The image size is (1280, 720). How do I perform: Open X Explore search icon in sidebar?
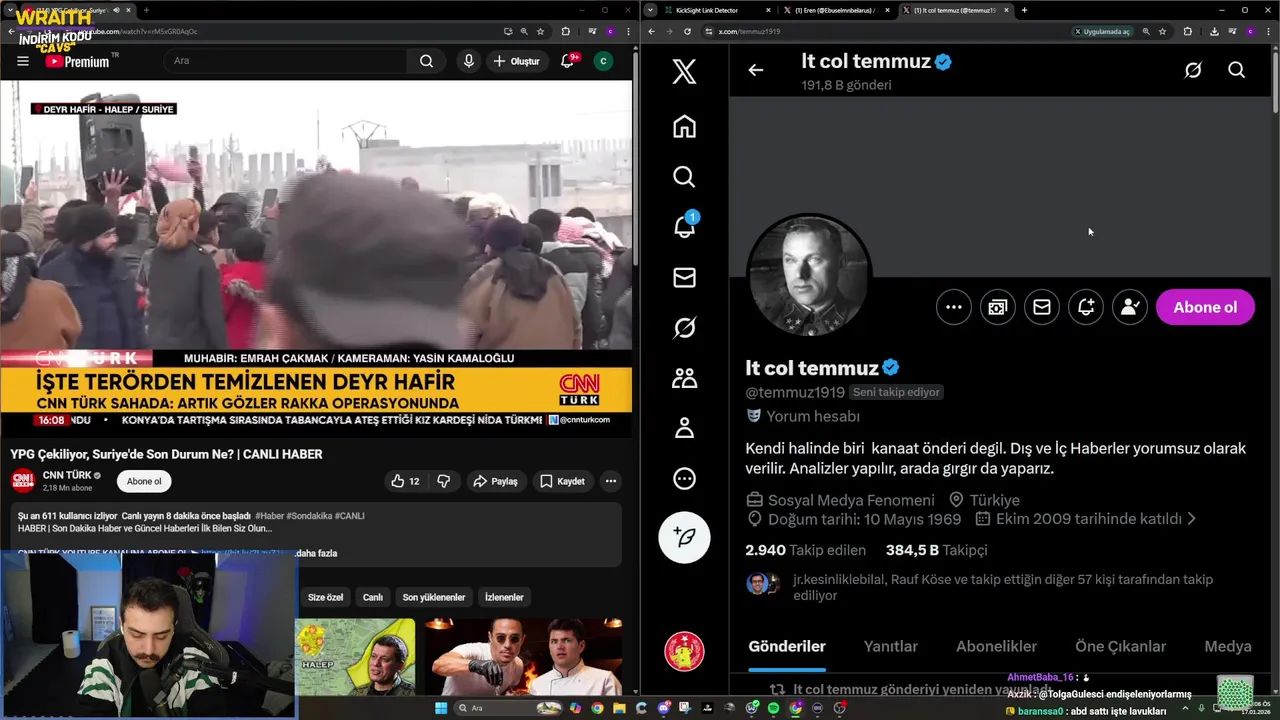coord(684,177)
